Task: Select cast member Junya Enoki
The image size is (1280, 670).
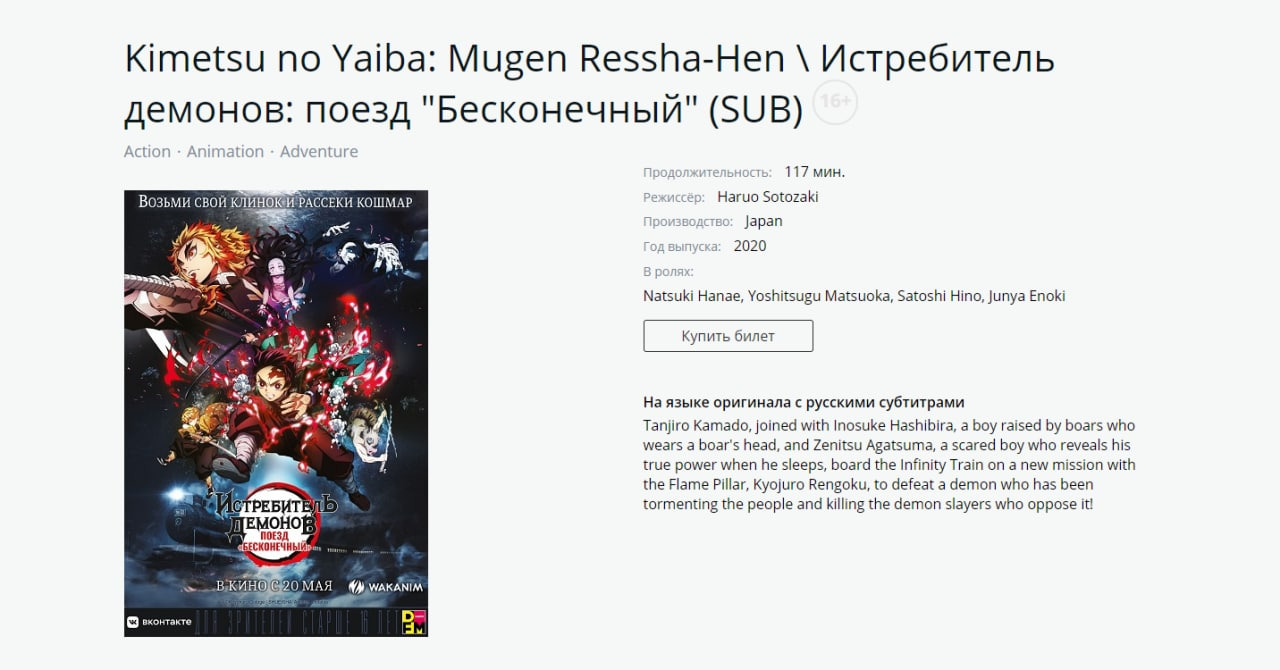Action: 1027,296
